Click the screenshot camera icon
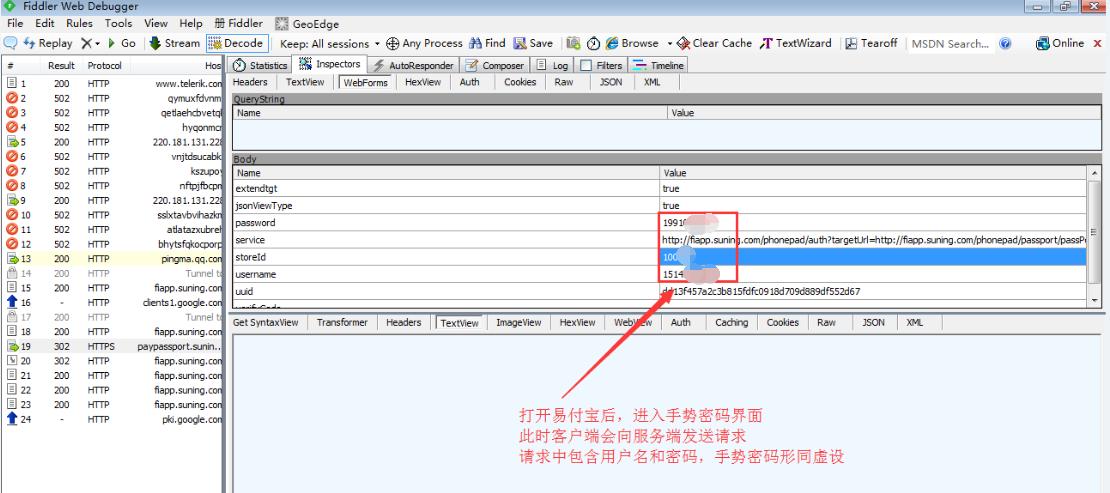This screenshot has width=1110, height=493. [573, 43]
